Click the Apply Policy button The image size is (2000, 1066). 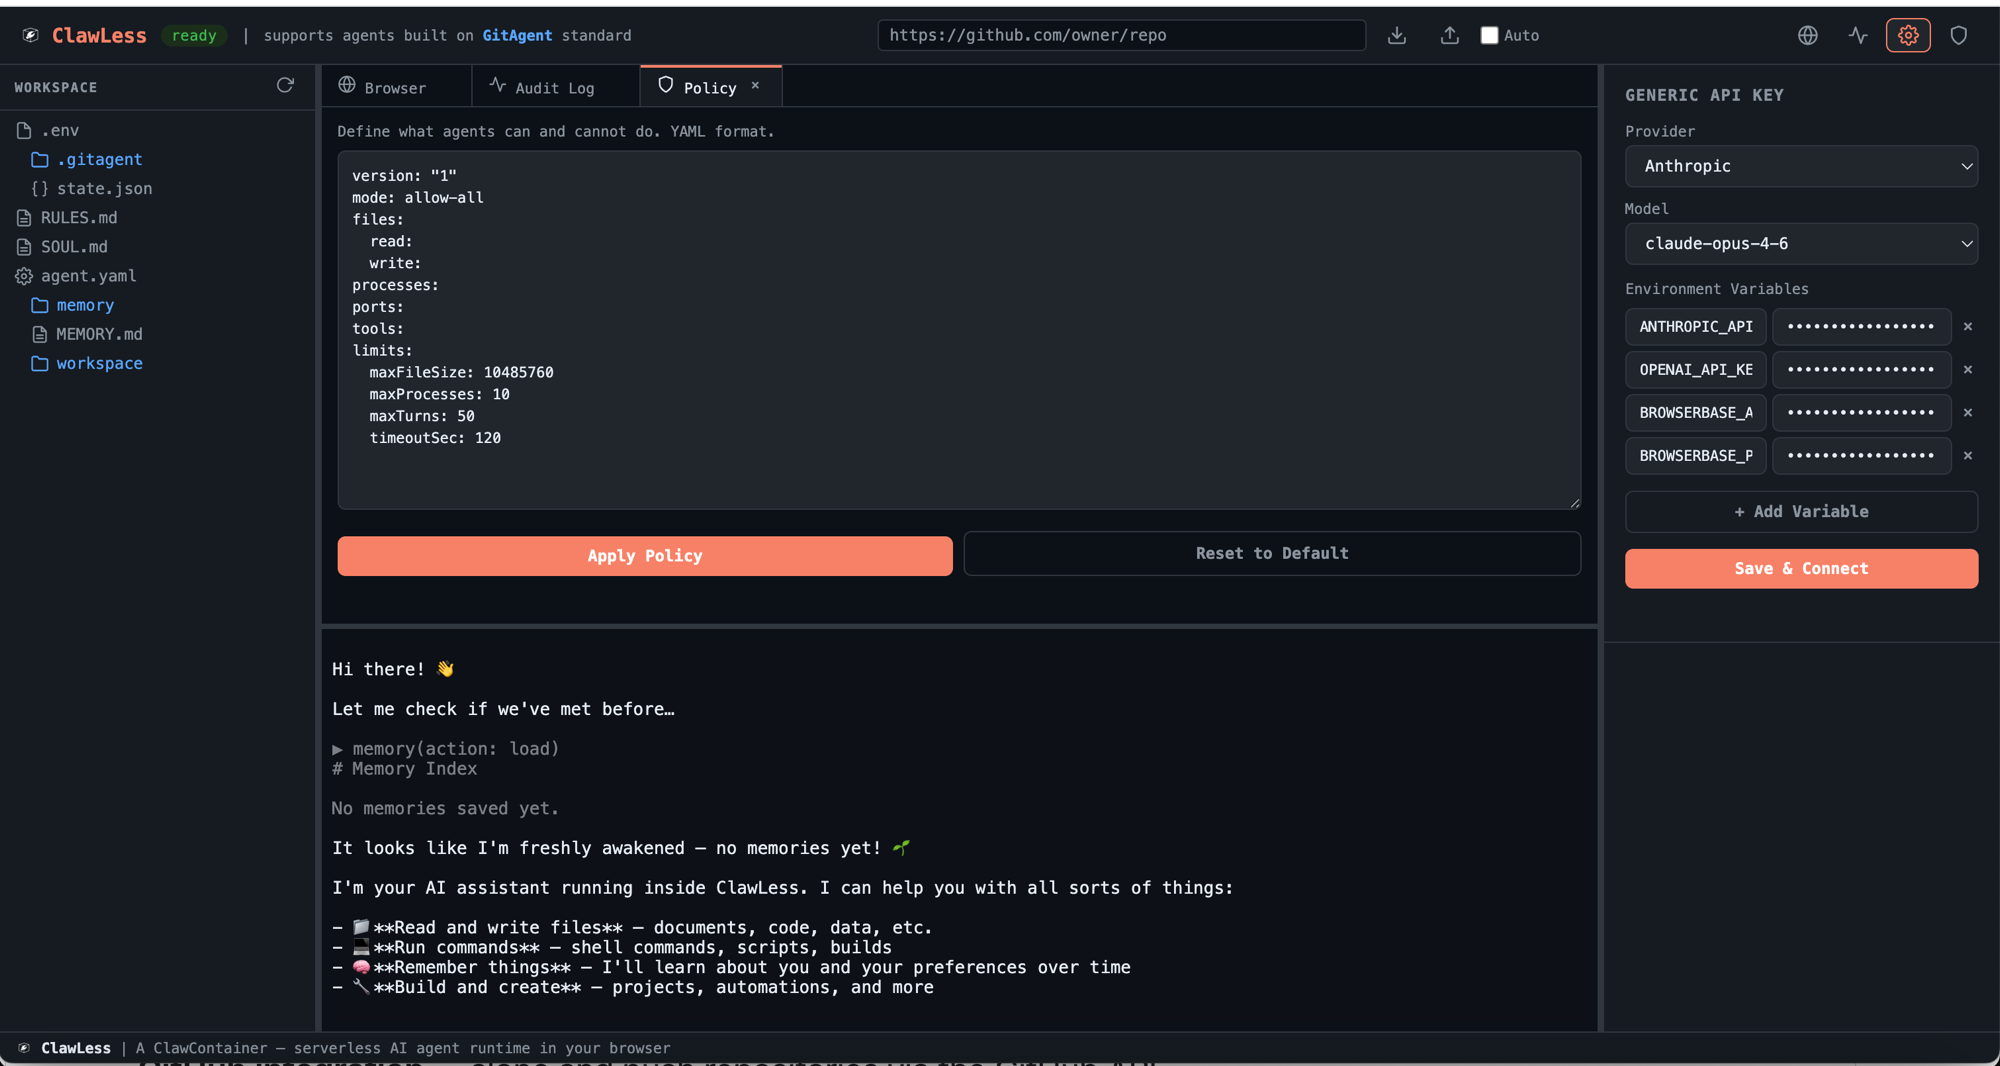coord(644,555)
